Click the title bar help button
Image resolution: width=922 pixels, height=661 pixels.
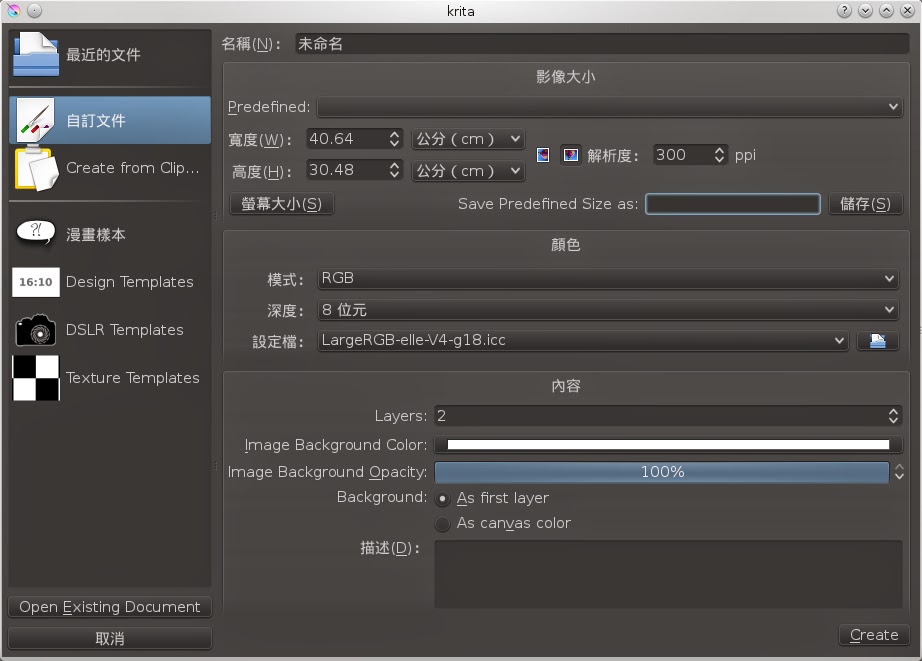coord(844,11)
